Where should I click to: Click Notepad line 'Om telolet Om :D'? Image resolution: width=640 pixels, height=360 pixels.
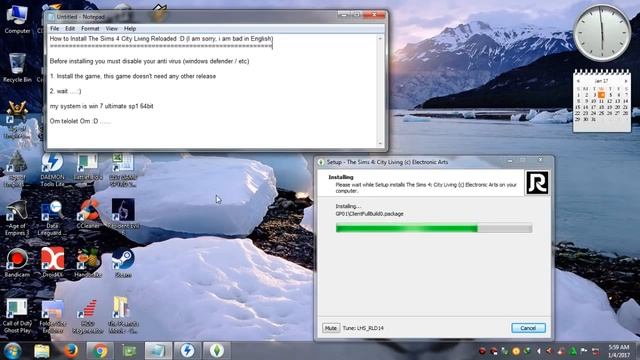click(80, 121)
